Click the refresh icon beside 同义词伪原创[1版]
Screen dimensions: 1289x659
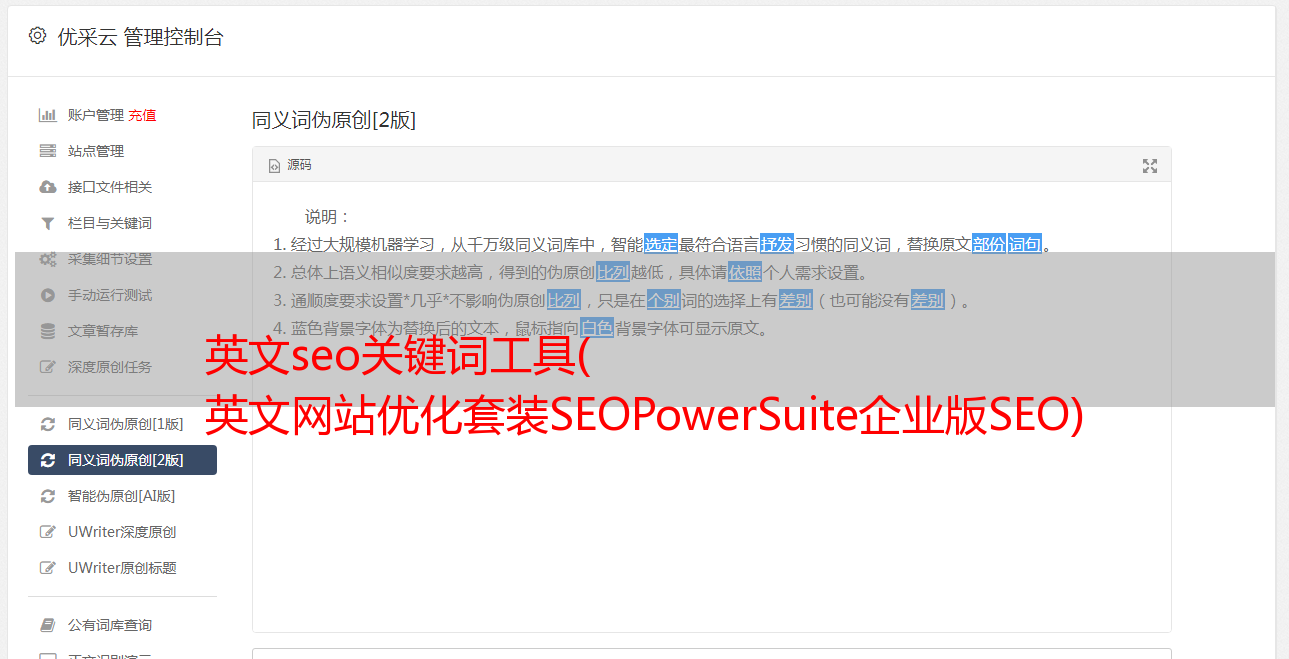pos(47,424)
